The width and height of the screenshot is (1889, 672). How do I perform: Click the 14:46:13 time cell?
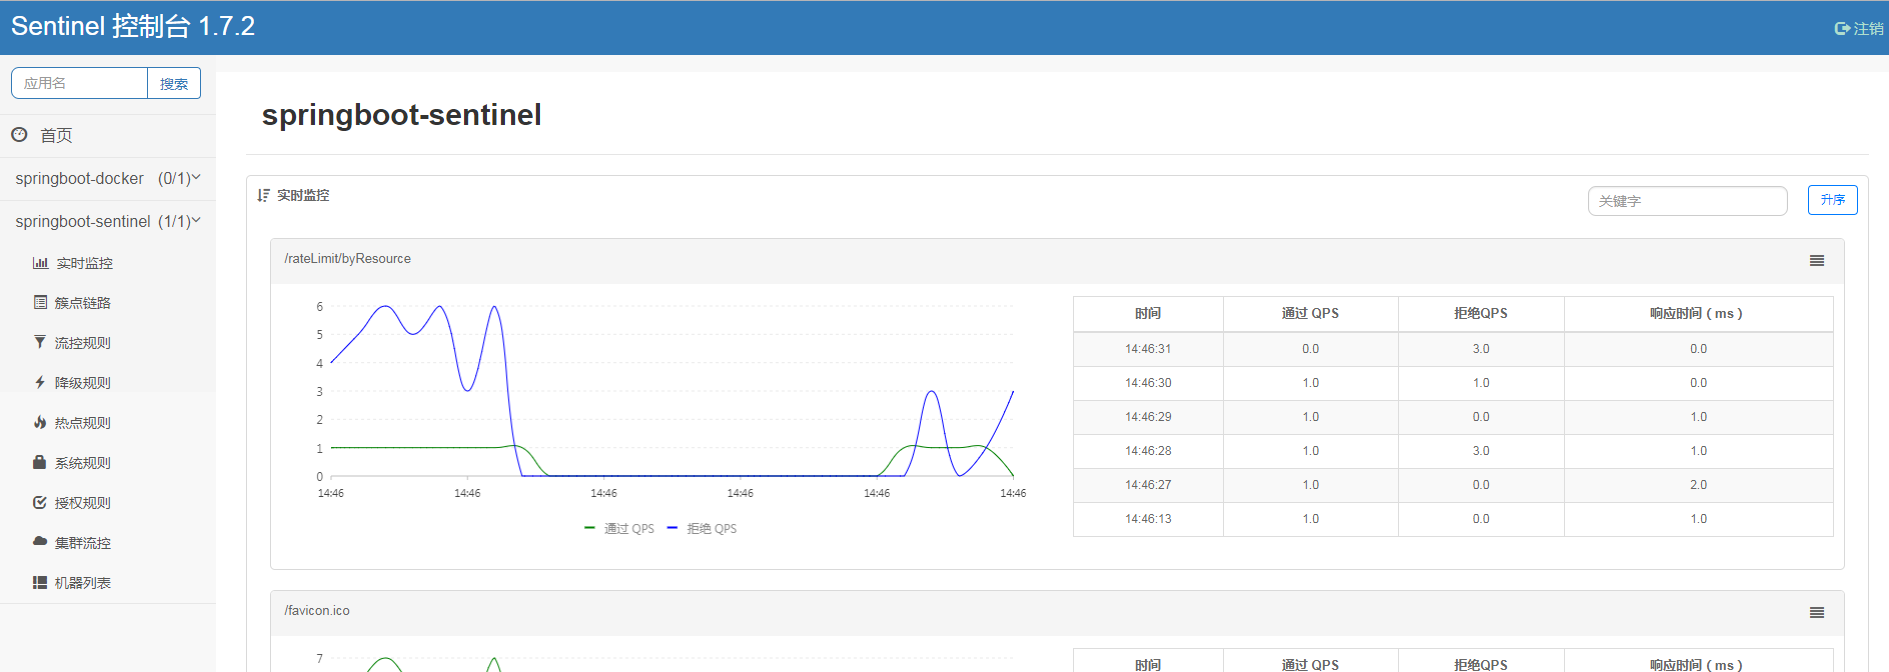[x=1148, y=519]
